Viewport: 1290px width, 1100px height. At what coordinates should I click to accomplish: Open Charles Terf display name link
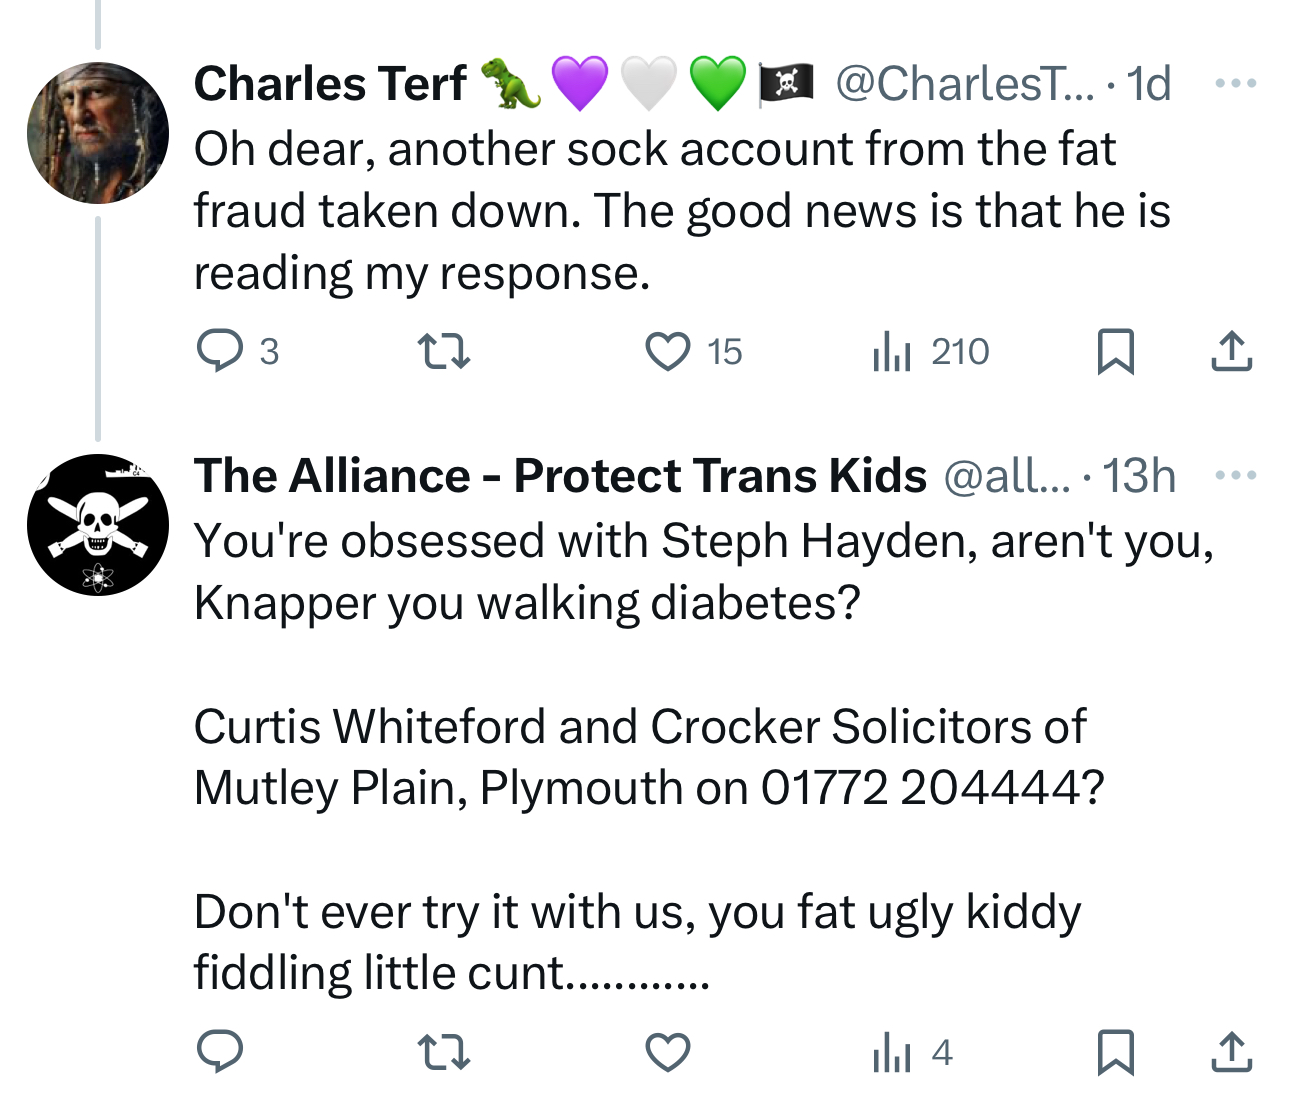(x=330, y=84)
